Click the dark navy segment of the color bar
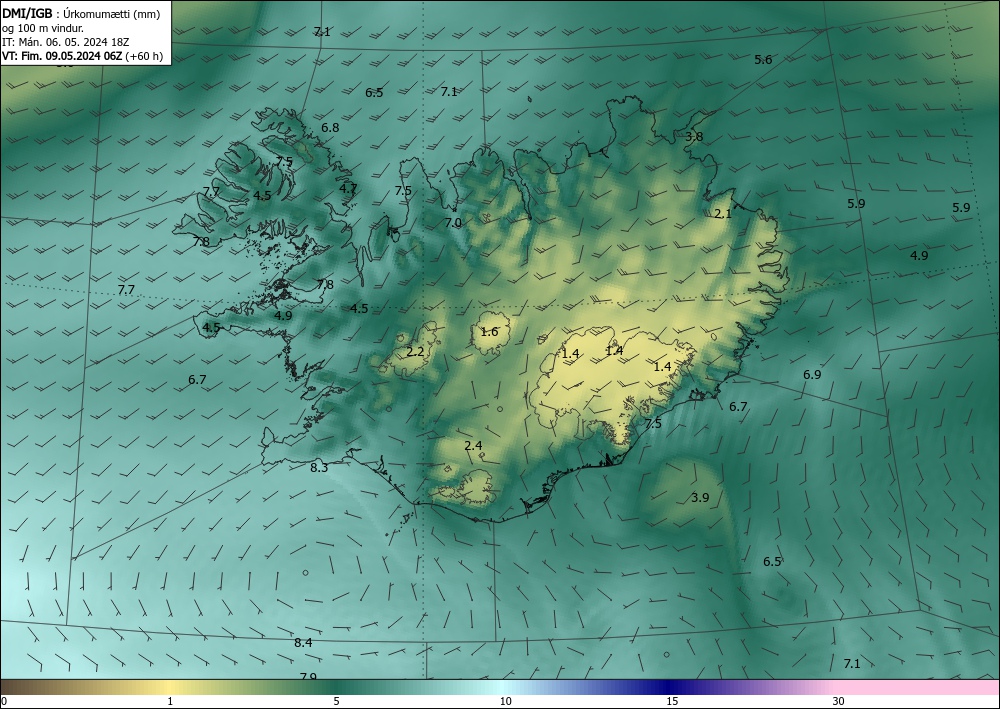The height and width of the screenshot is (709, 1000). pos(666,687)
